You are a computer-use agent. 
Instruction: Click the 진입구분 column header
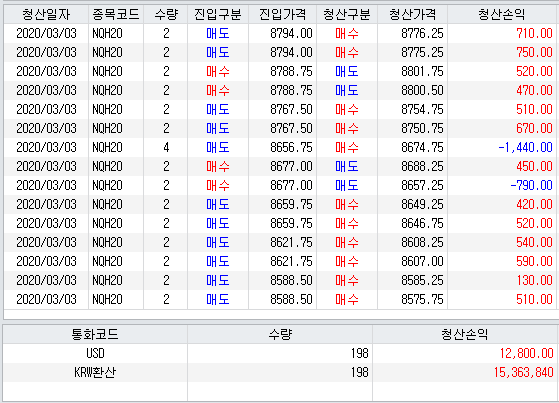coord(218,14)
